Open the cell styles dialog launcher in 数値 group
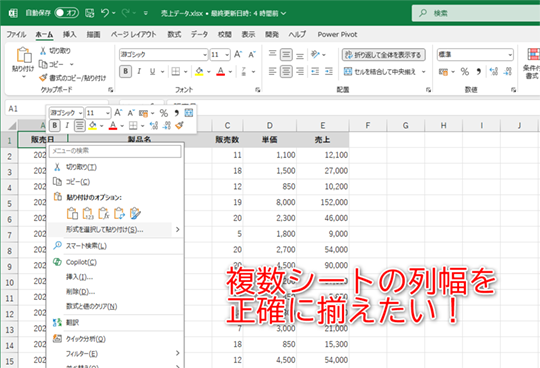Viewport: 540px width, 368px height. point(513,90)
